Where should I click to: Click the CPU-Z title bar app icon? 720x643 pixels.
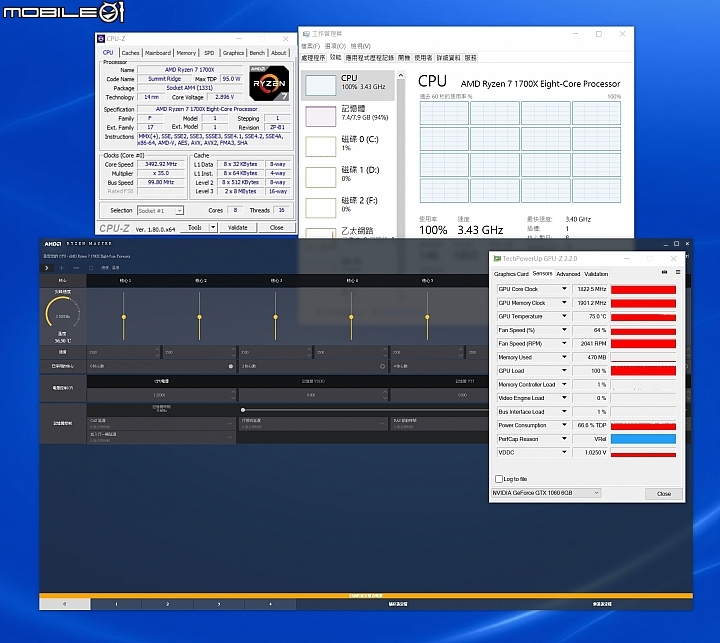(x=101, y=39)
